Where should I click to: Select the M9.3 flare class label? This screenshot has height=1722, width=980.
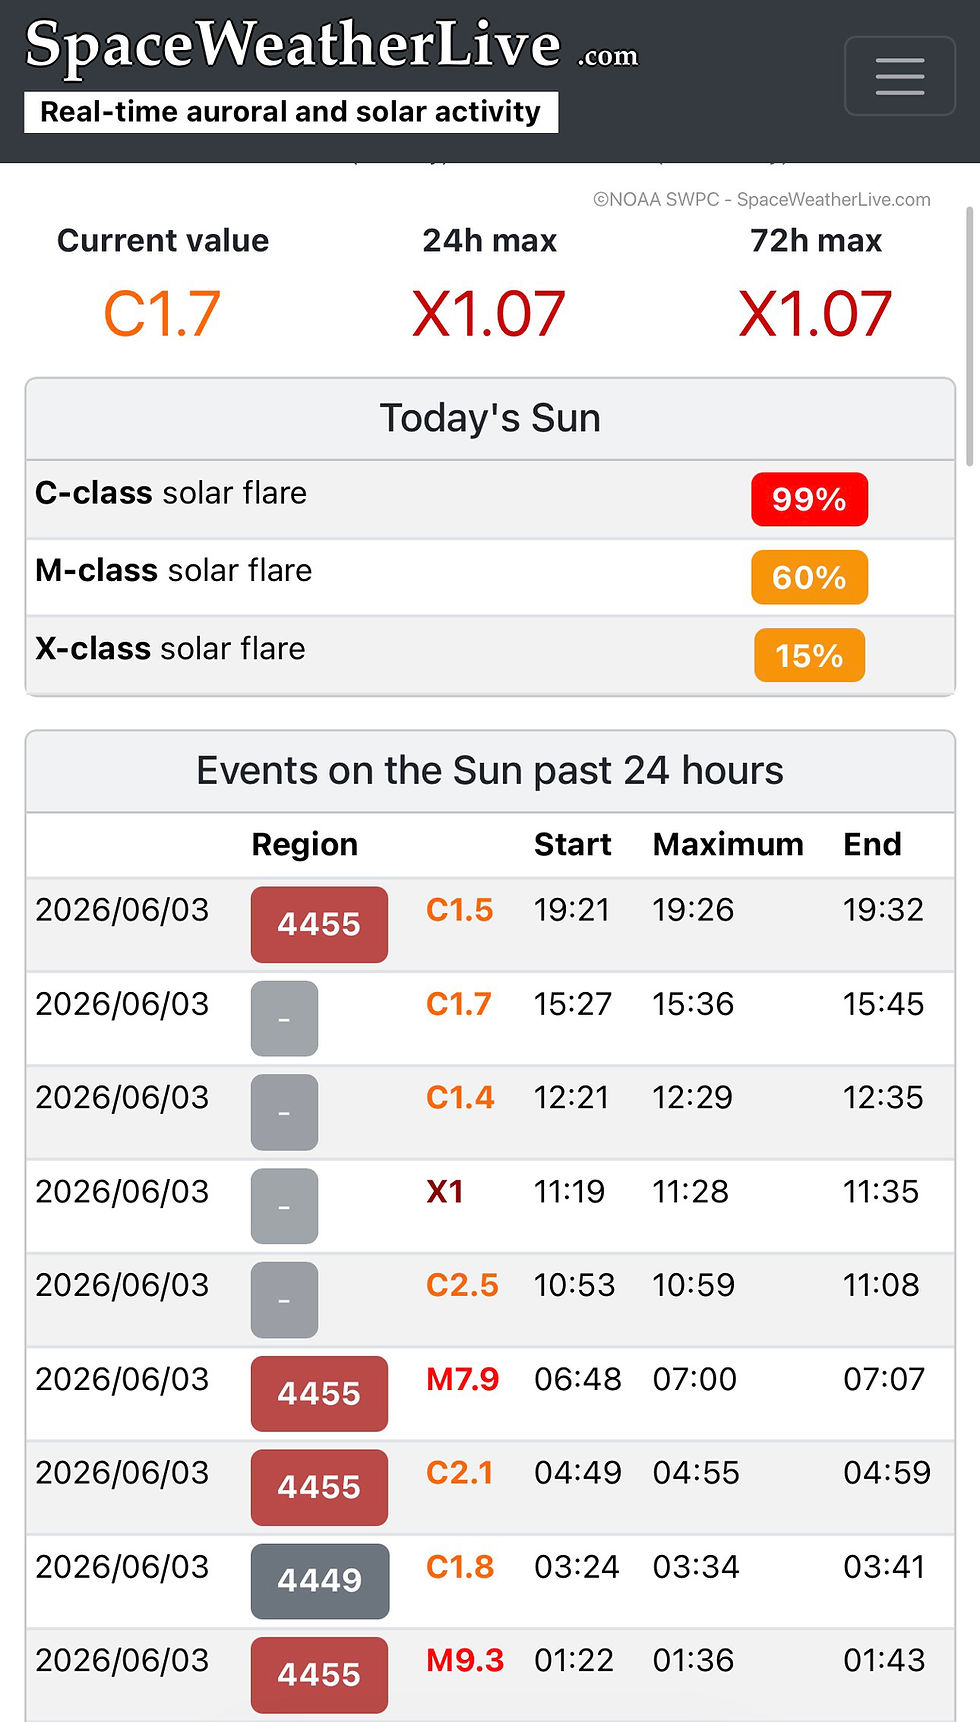coord(465,1660)
